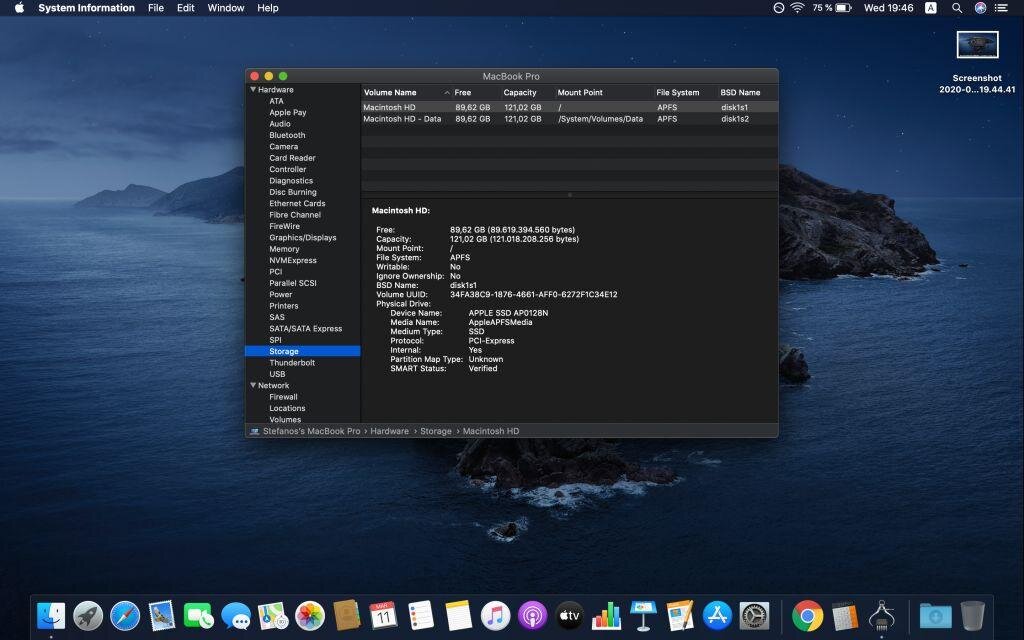This screenshot has height=640, width=1024.
Task: Select Bluetooth in the sidebar
Action: [287, 135]
